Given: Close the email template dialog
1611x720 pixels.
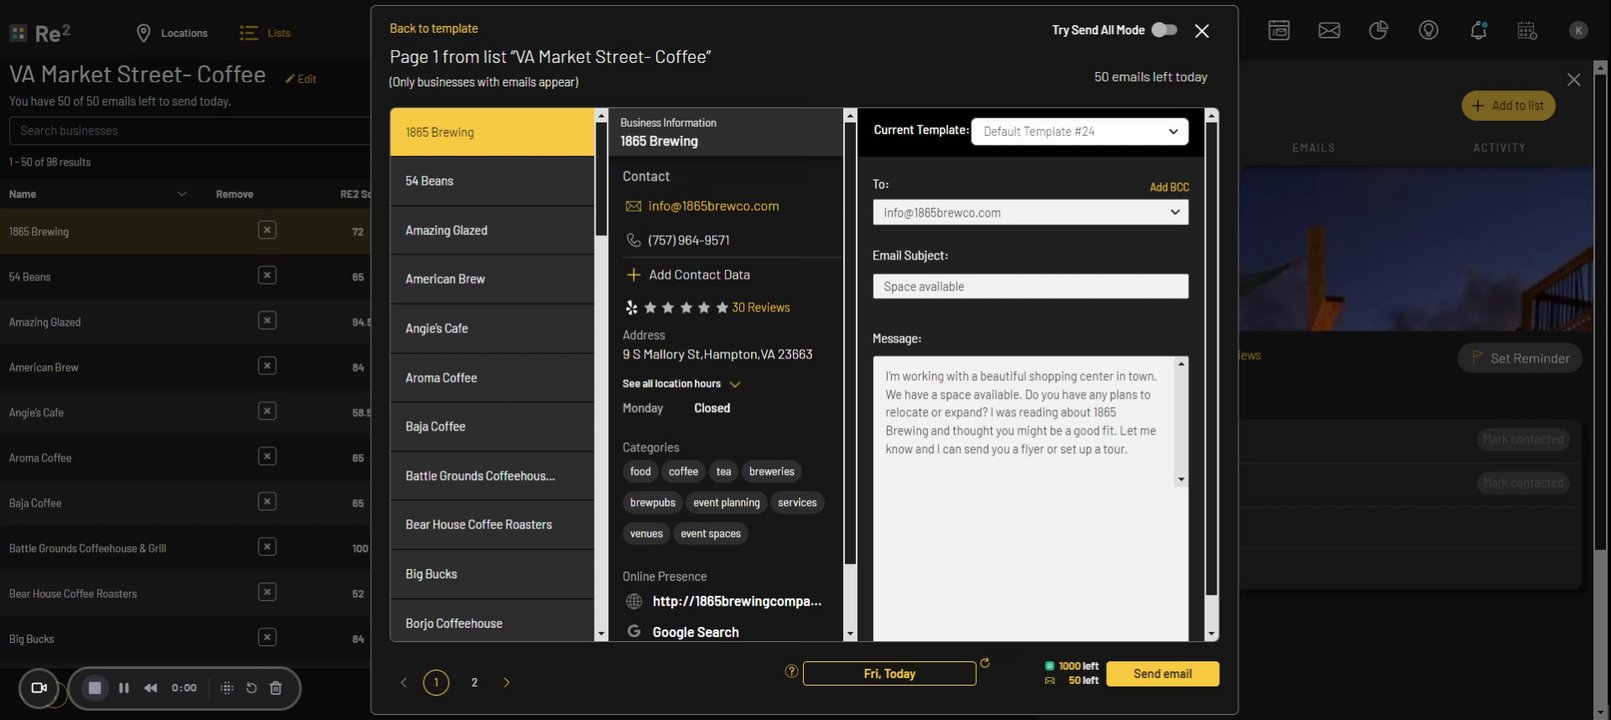Looking at the screenshot, I should pos(1202,31).
